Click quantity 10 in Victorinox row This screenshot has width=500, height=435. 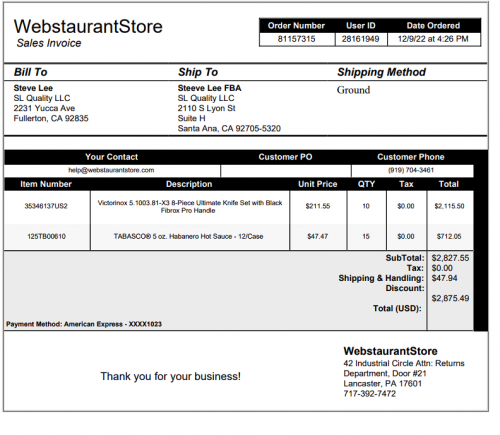click(366, 206)
